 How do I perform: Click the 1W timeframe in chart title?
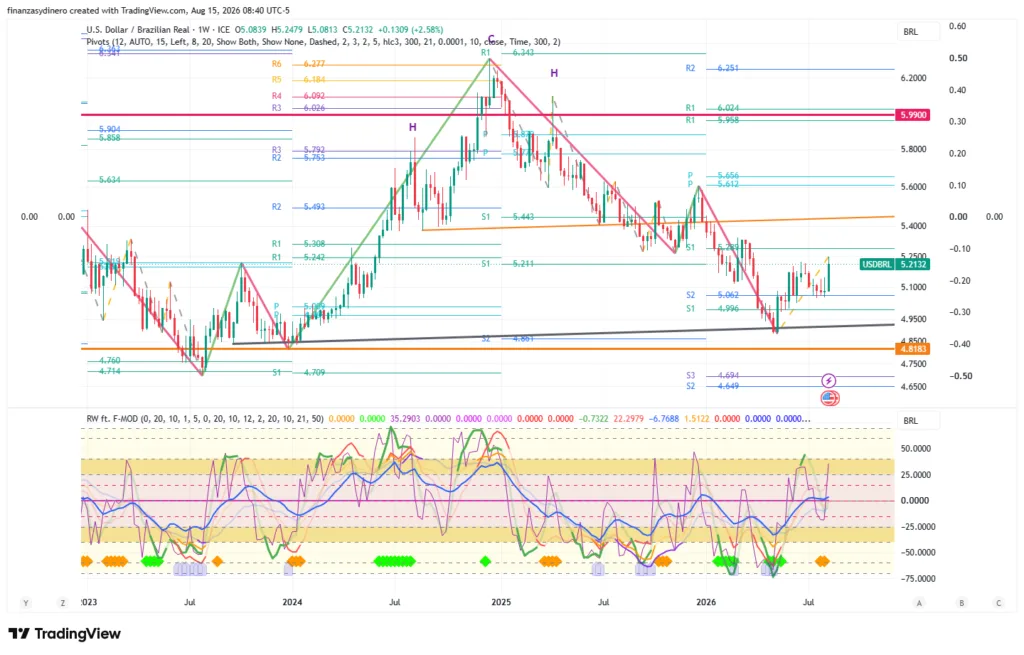point(206,29)
